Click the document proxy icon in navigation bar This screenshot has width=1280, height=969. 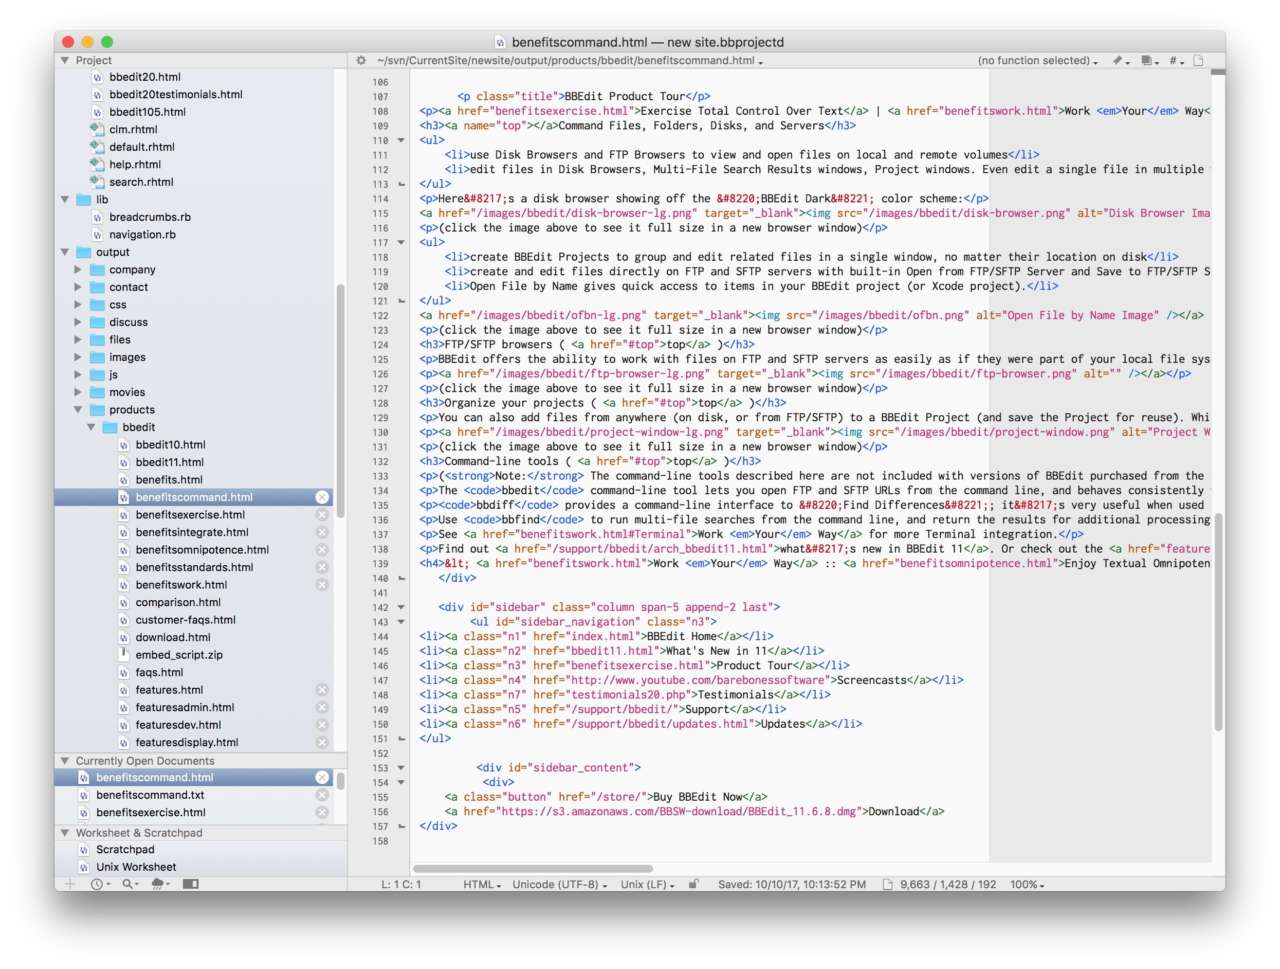[x=1198, y=61]
